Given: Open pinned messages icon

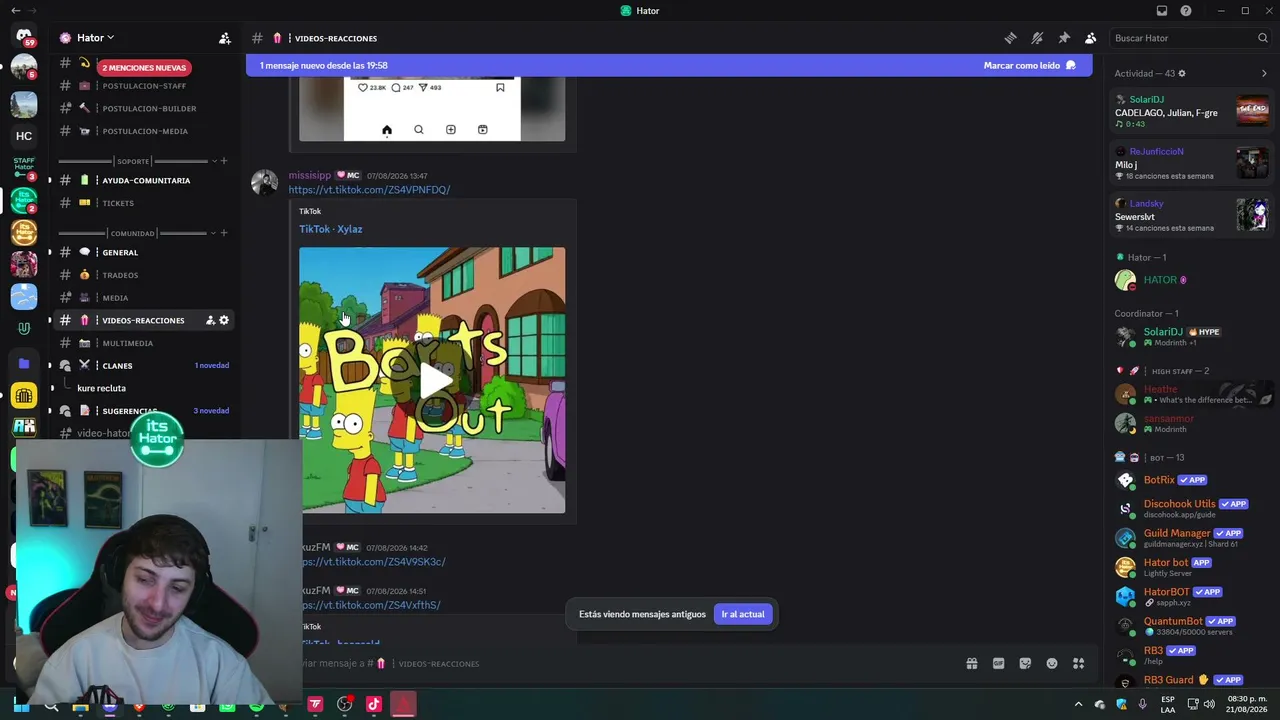Looking at the screenshot, I should (1064, 38).
